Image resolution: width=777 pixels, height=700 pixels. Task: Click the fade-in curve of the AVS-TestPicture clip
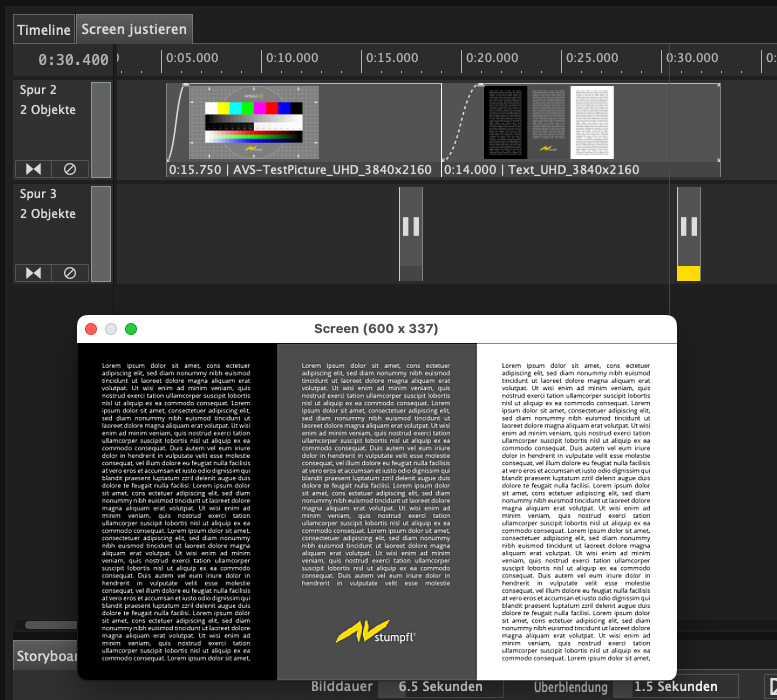[177, 122]
